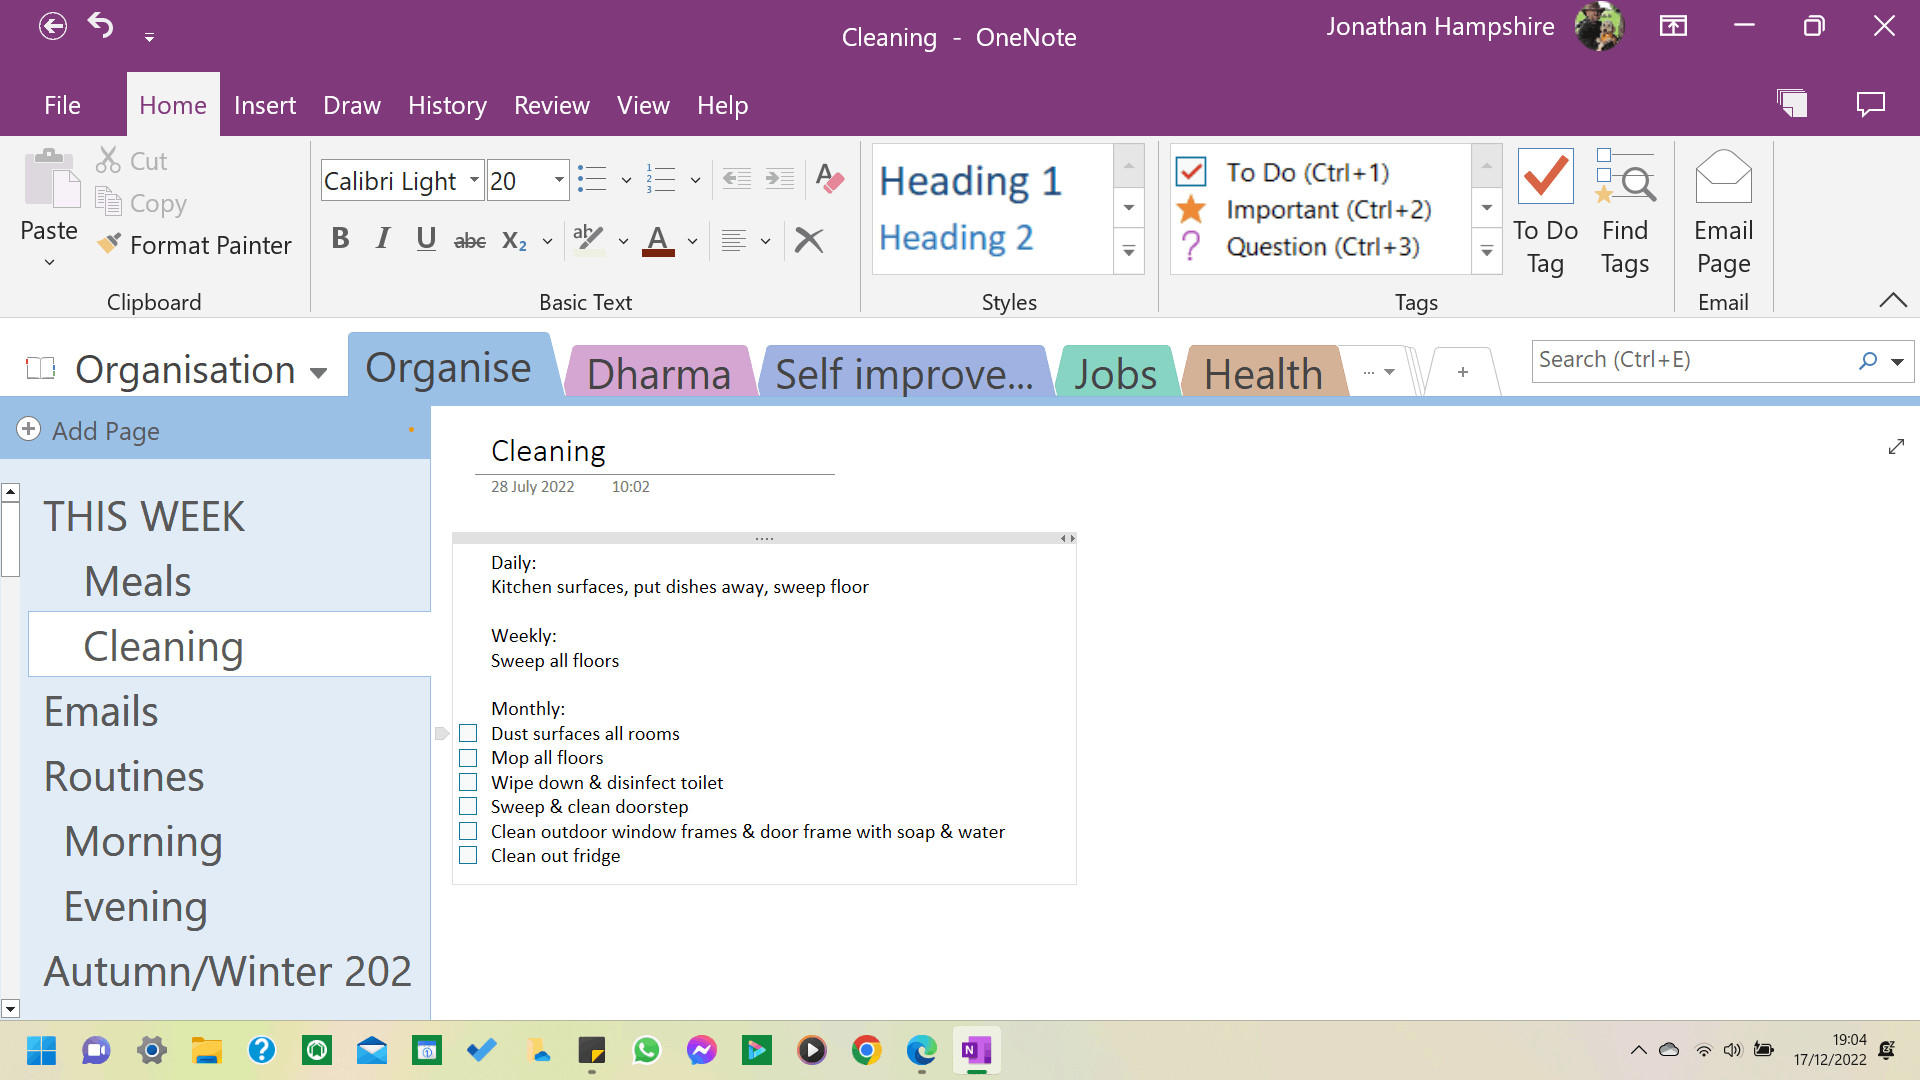The height and width of the screenshot is (1080, 1920).
Task: Apply strikethrough to text
Action: click(x=469, y=239)
